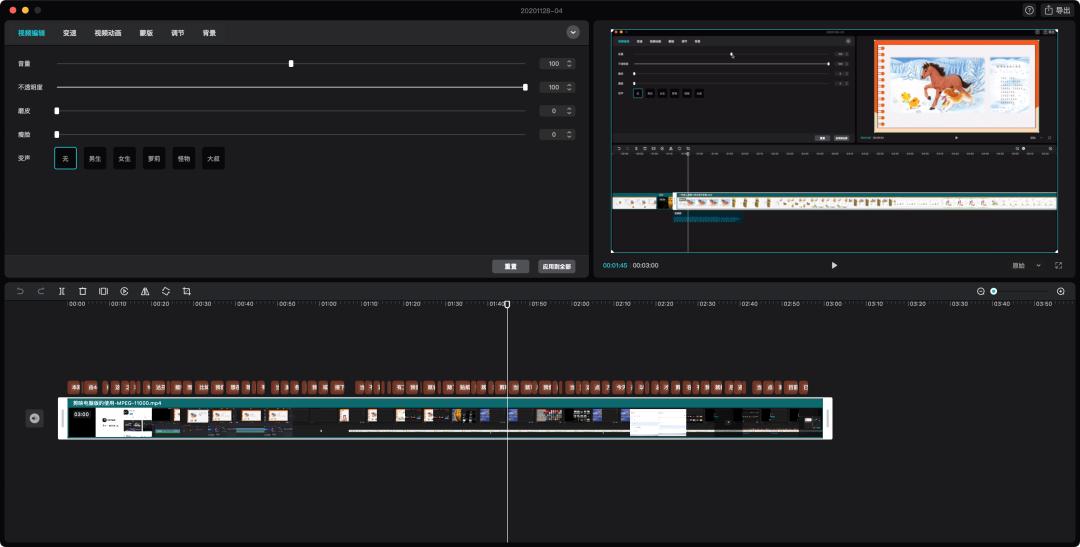Click the Mirror flip icon
The height and width of the screenshot is (547, 1080).
tap(145, 291)
